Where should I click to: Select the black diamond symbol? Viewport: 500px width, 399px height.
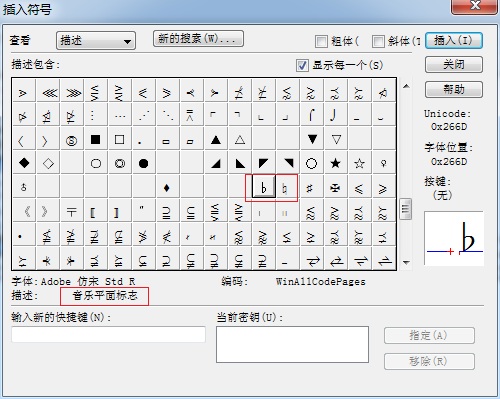pyautogui.click(x=24, y=163)
